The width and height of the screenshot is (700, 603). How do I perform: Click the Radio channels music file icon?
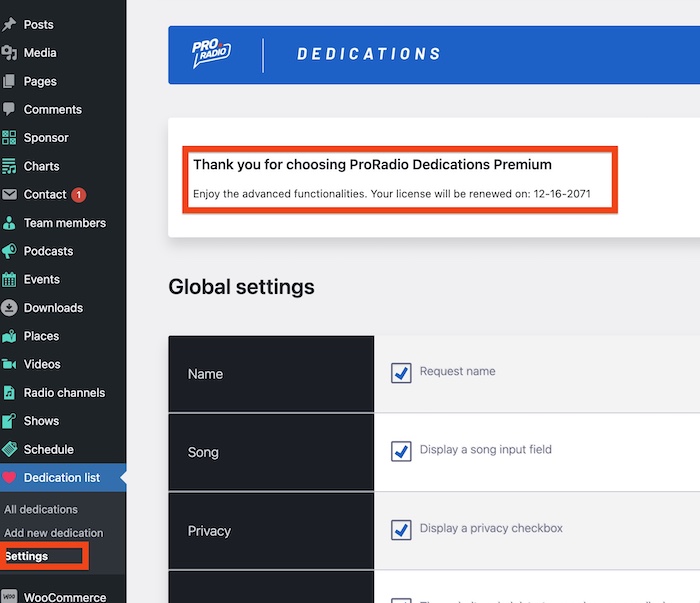(x=9, y=393)
